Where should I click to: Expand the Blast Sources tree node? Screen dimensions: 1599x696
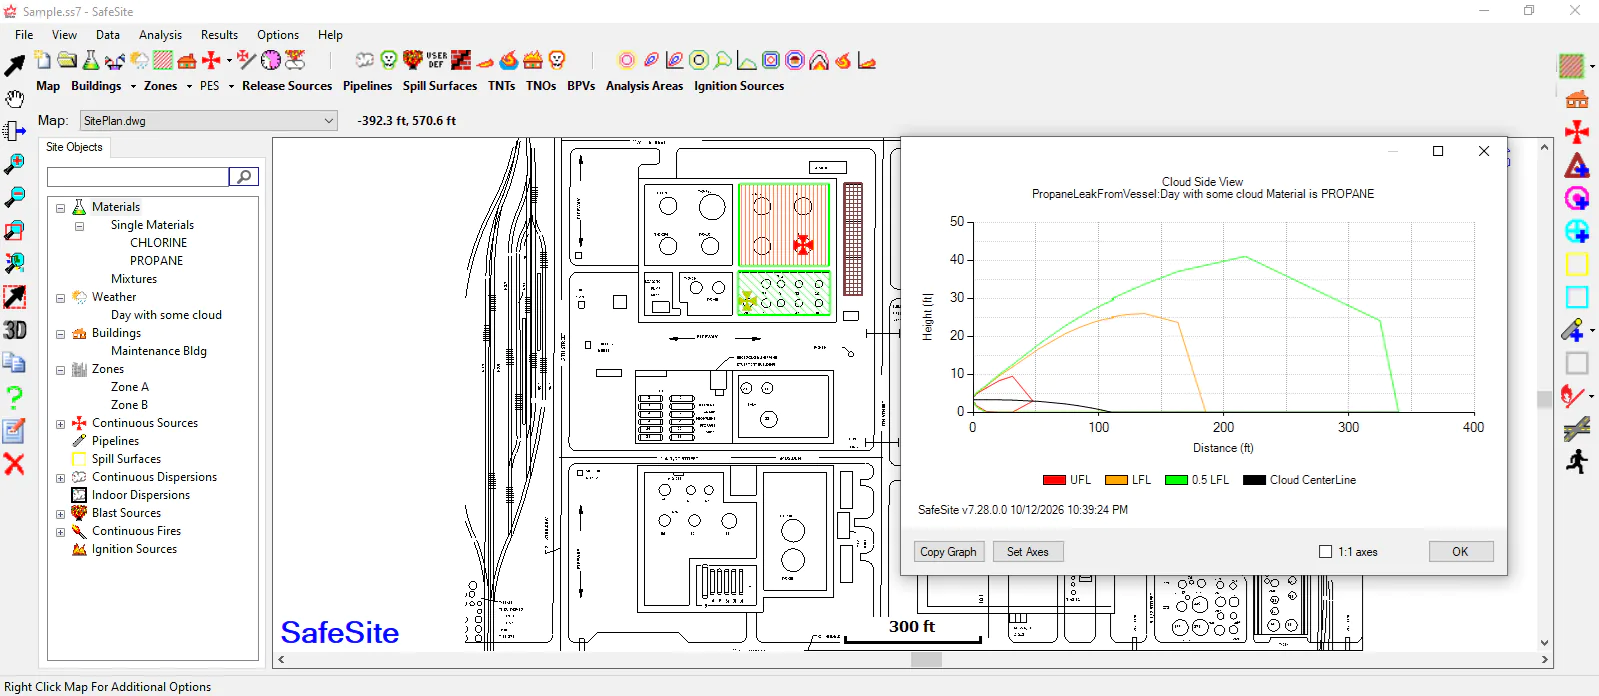[60, 514]
